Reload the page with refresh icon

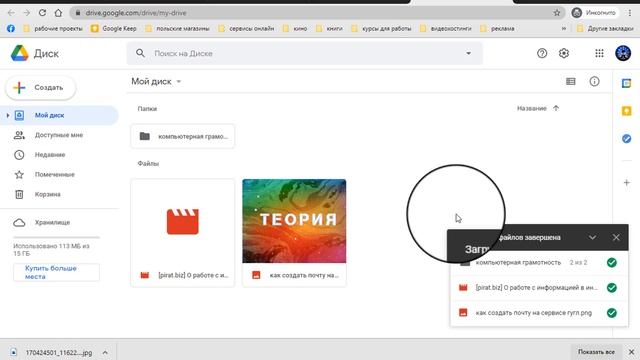click(42, 13)
